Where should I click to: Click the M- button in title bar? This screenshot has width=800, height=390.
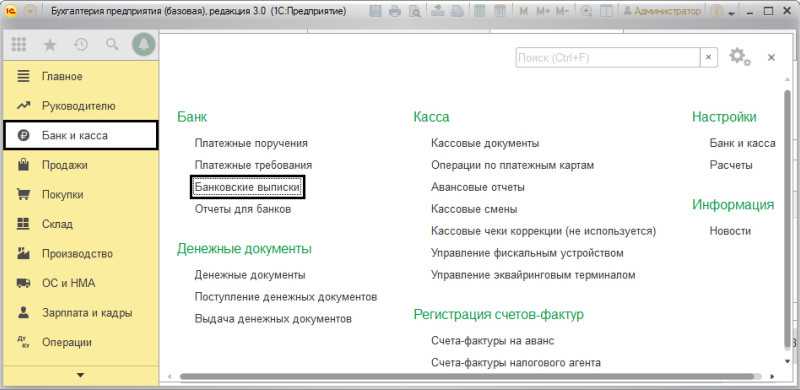[562, 11]
